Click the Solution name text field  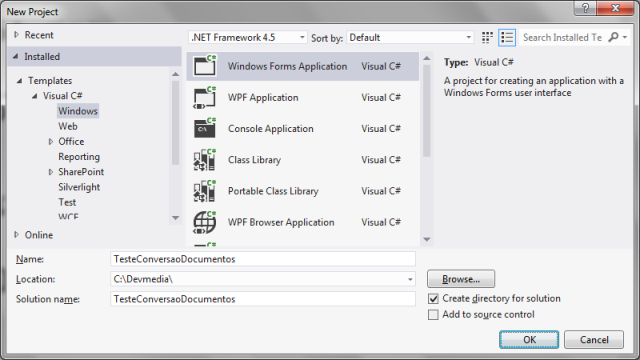coord(263,299)
